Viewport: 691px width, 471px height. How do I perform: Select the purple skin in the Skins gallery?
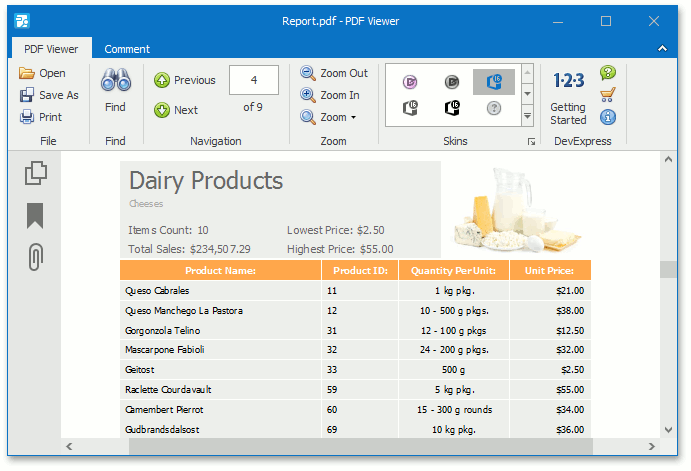(x=409, y=82)
